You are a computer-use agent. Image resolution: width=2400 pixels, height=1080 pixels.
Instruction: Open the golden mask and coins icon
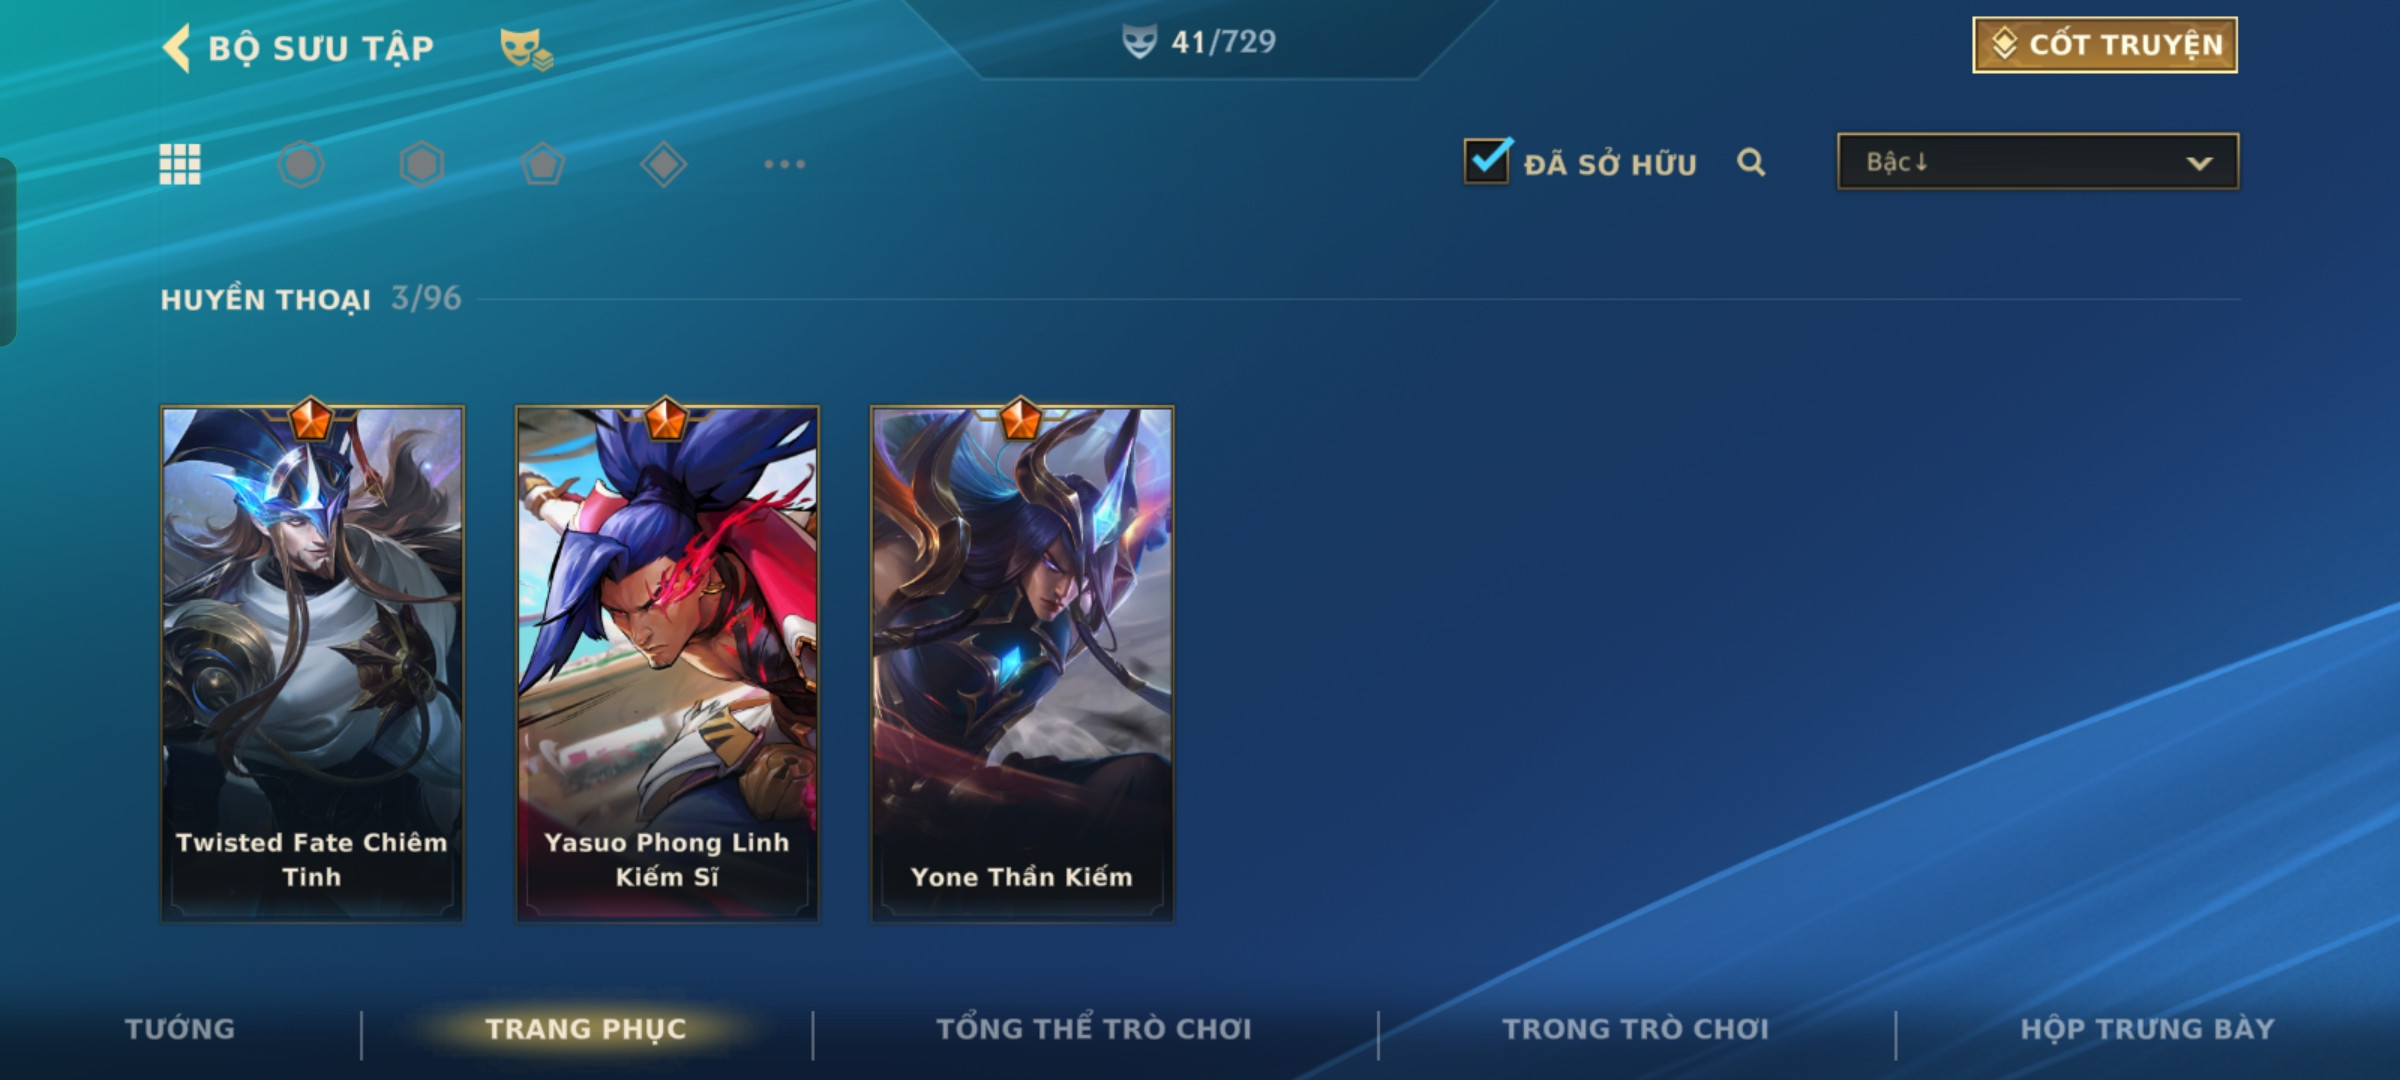point(526,48)
